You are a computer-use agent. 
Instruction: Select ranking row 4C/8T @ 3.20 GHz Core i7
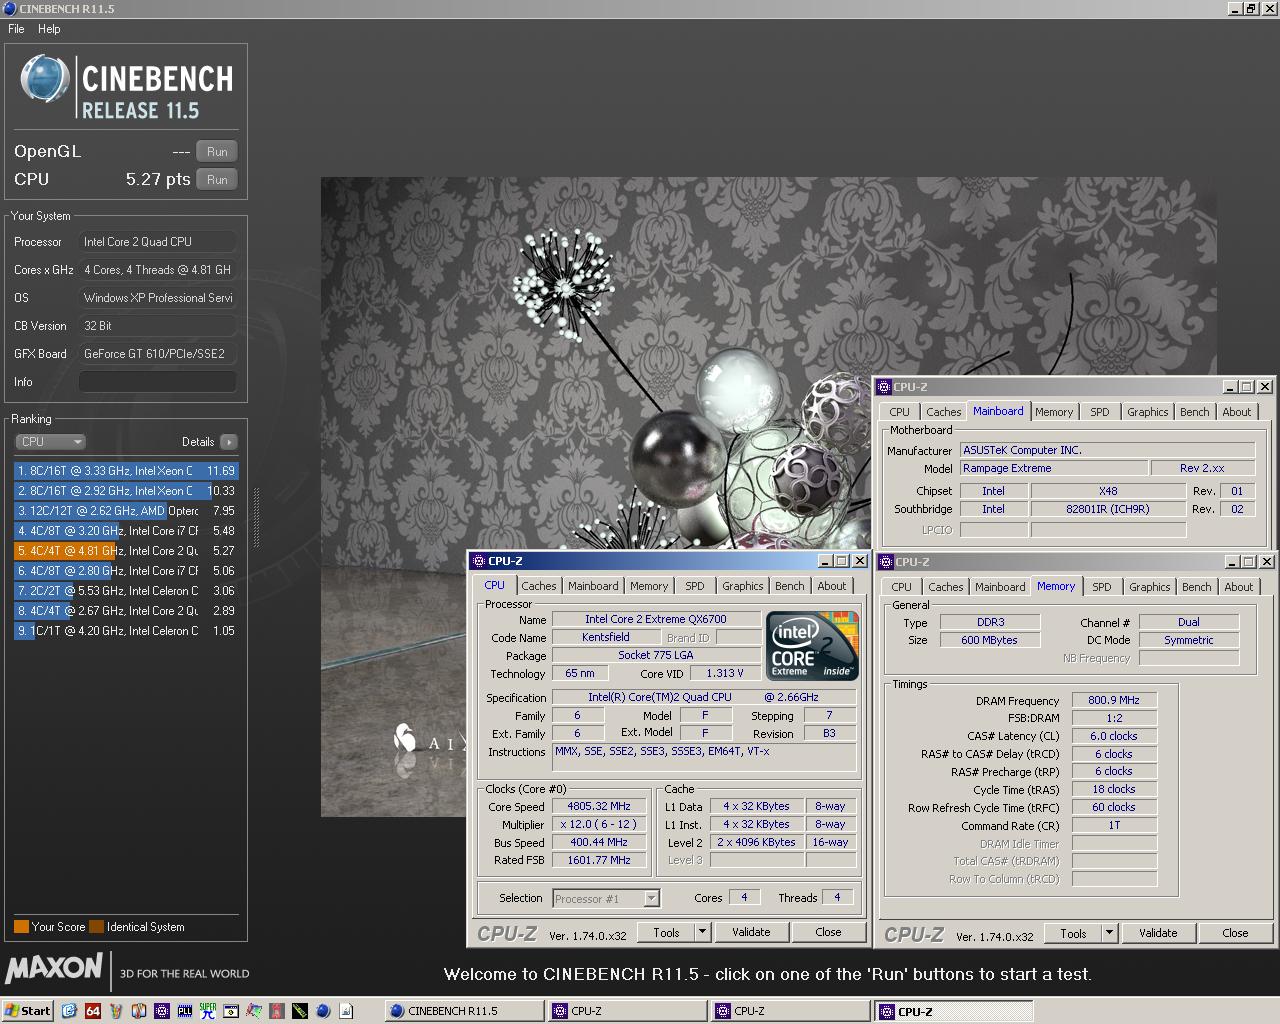point(126,531)
